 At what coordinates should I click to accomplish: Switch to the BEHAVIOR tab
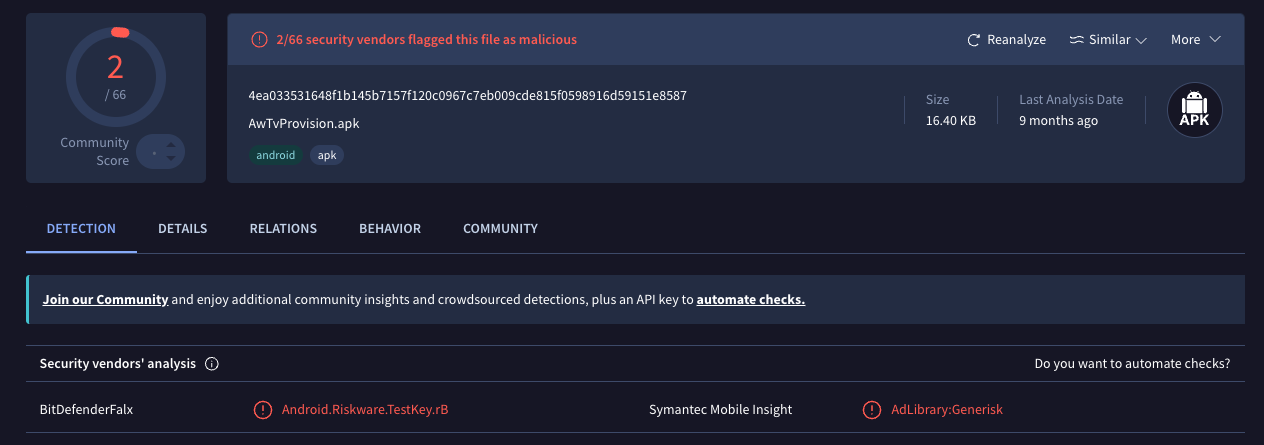pos(390,229)
